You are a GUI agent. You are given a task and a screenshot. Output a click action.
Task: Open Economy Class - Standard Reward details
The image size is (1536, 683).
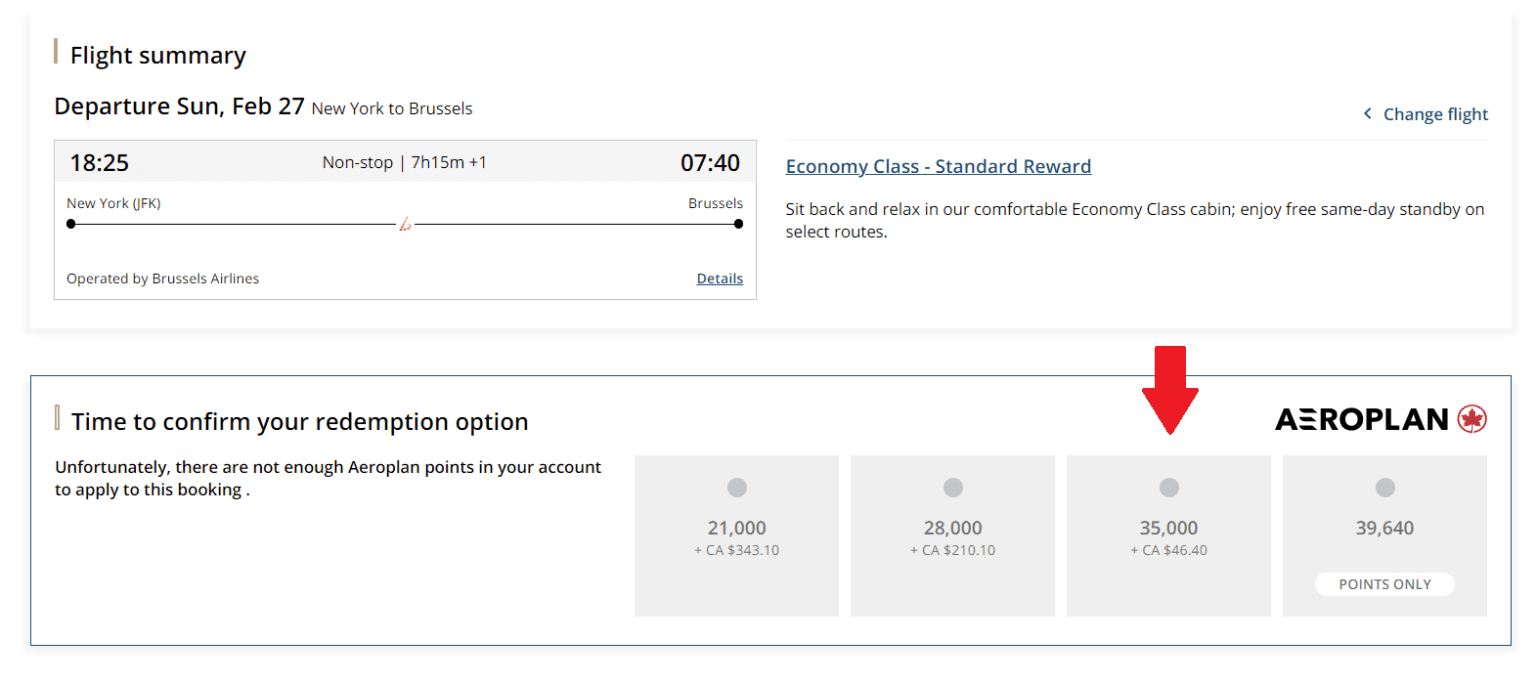pos(938,166)
